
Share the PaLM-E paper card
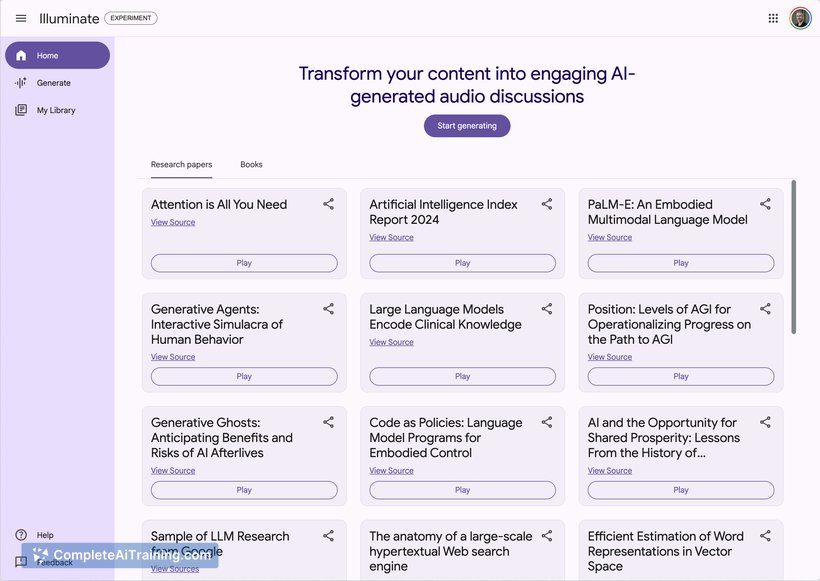(x=765, y=204)
